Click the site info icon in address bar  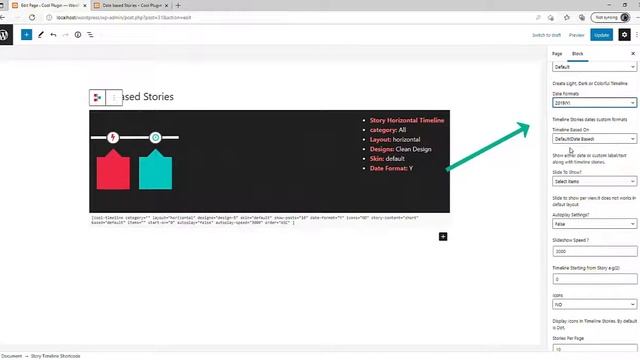[x=49, y=18]
